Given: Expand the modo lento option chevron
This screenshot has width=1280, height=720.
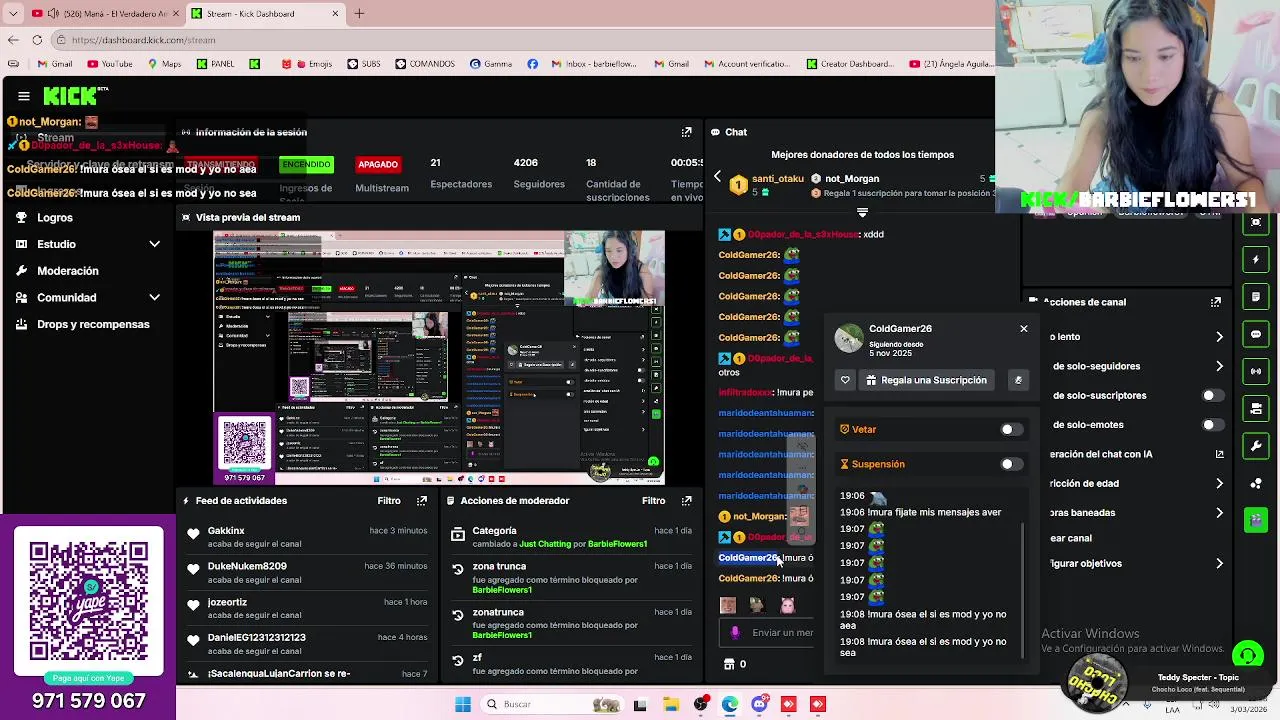Looking at the screenshot, I should tap(1219, 337).
